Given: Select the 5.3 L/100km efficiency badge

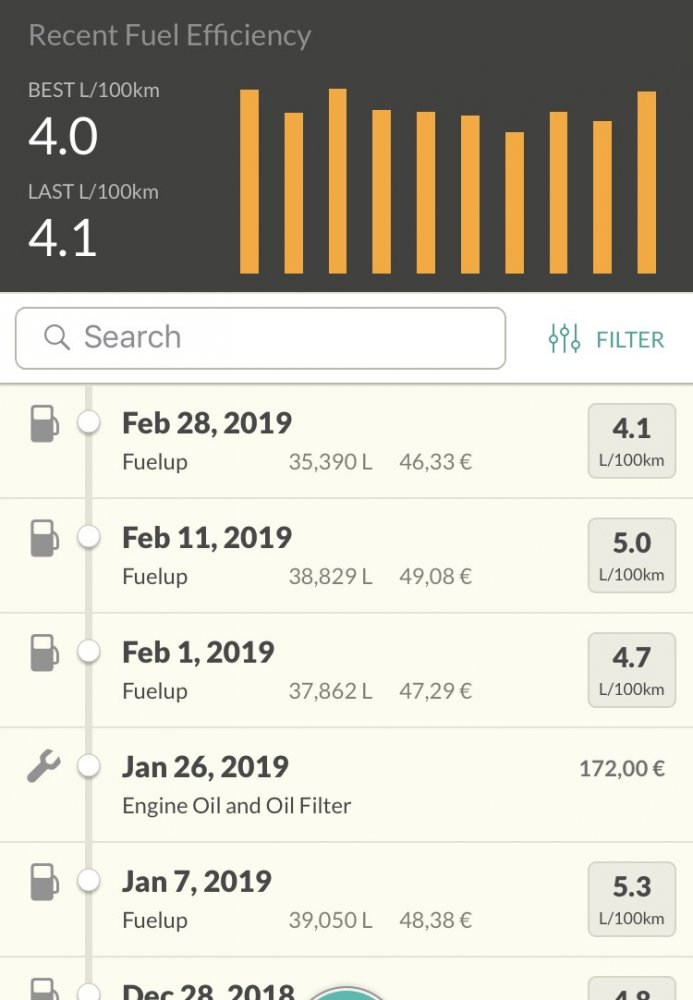Looking at the screenshot, I should tap(631, 900).
